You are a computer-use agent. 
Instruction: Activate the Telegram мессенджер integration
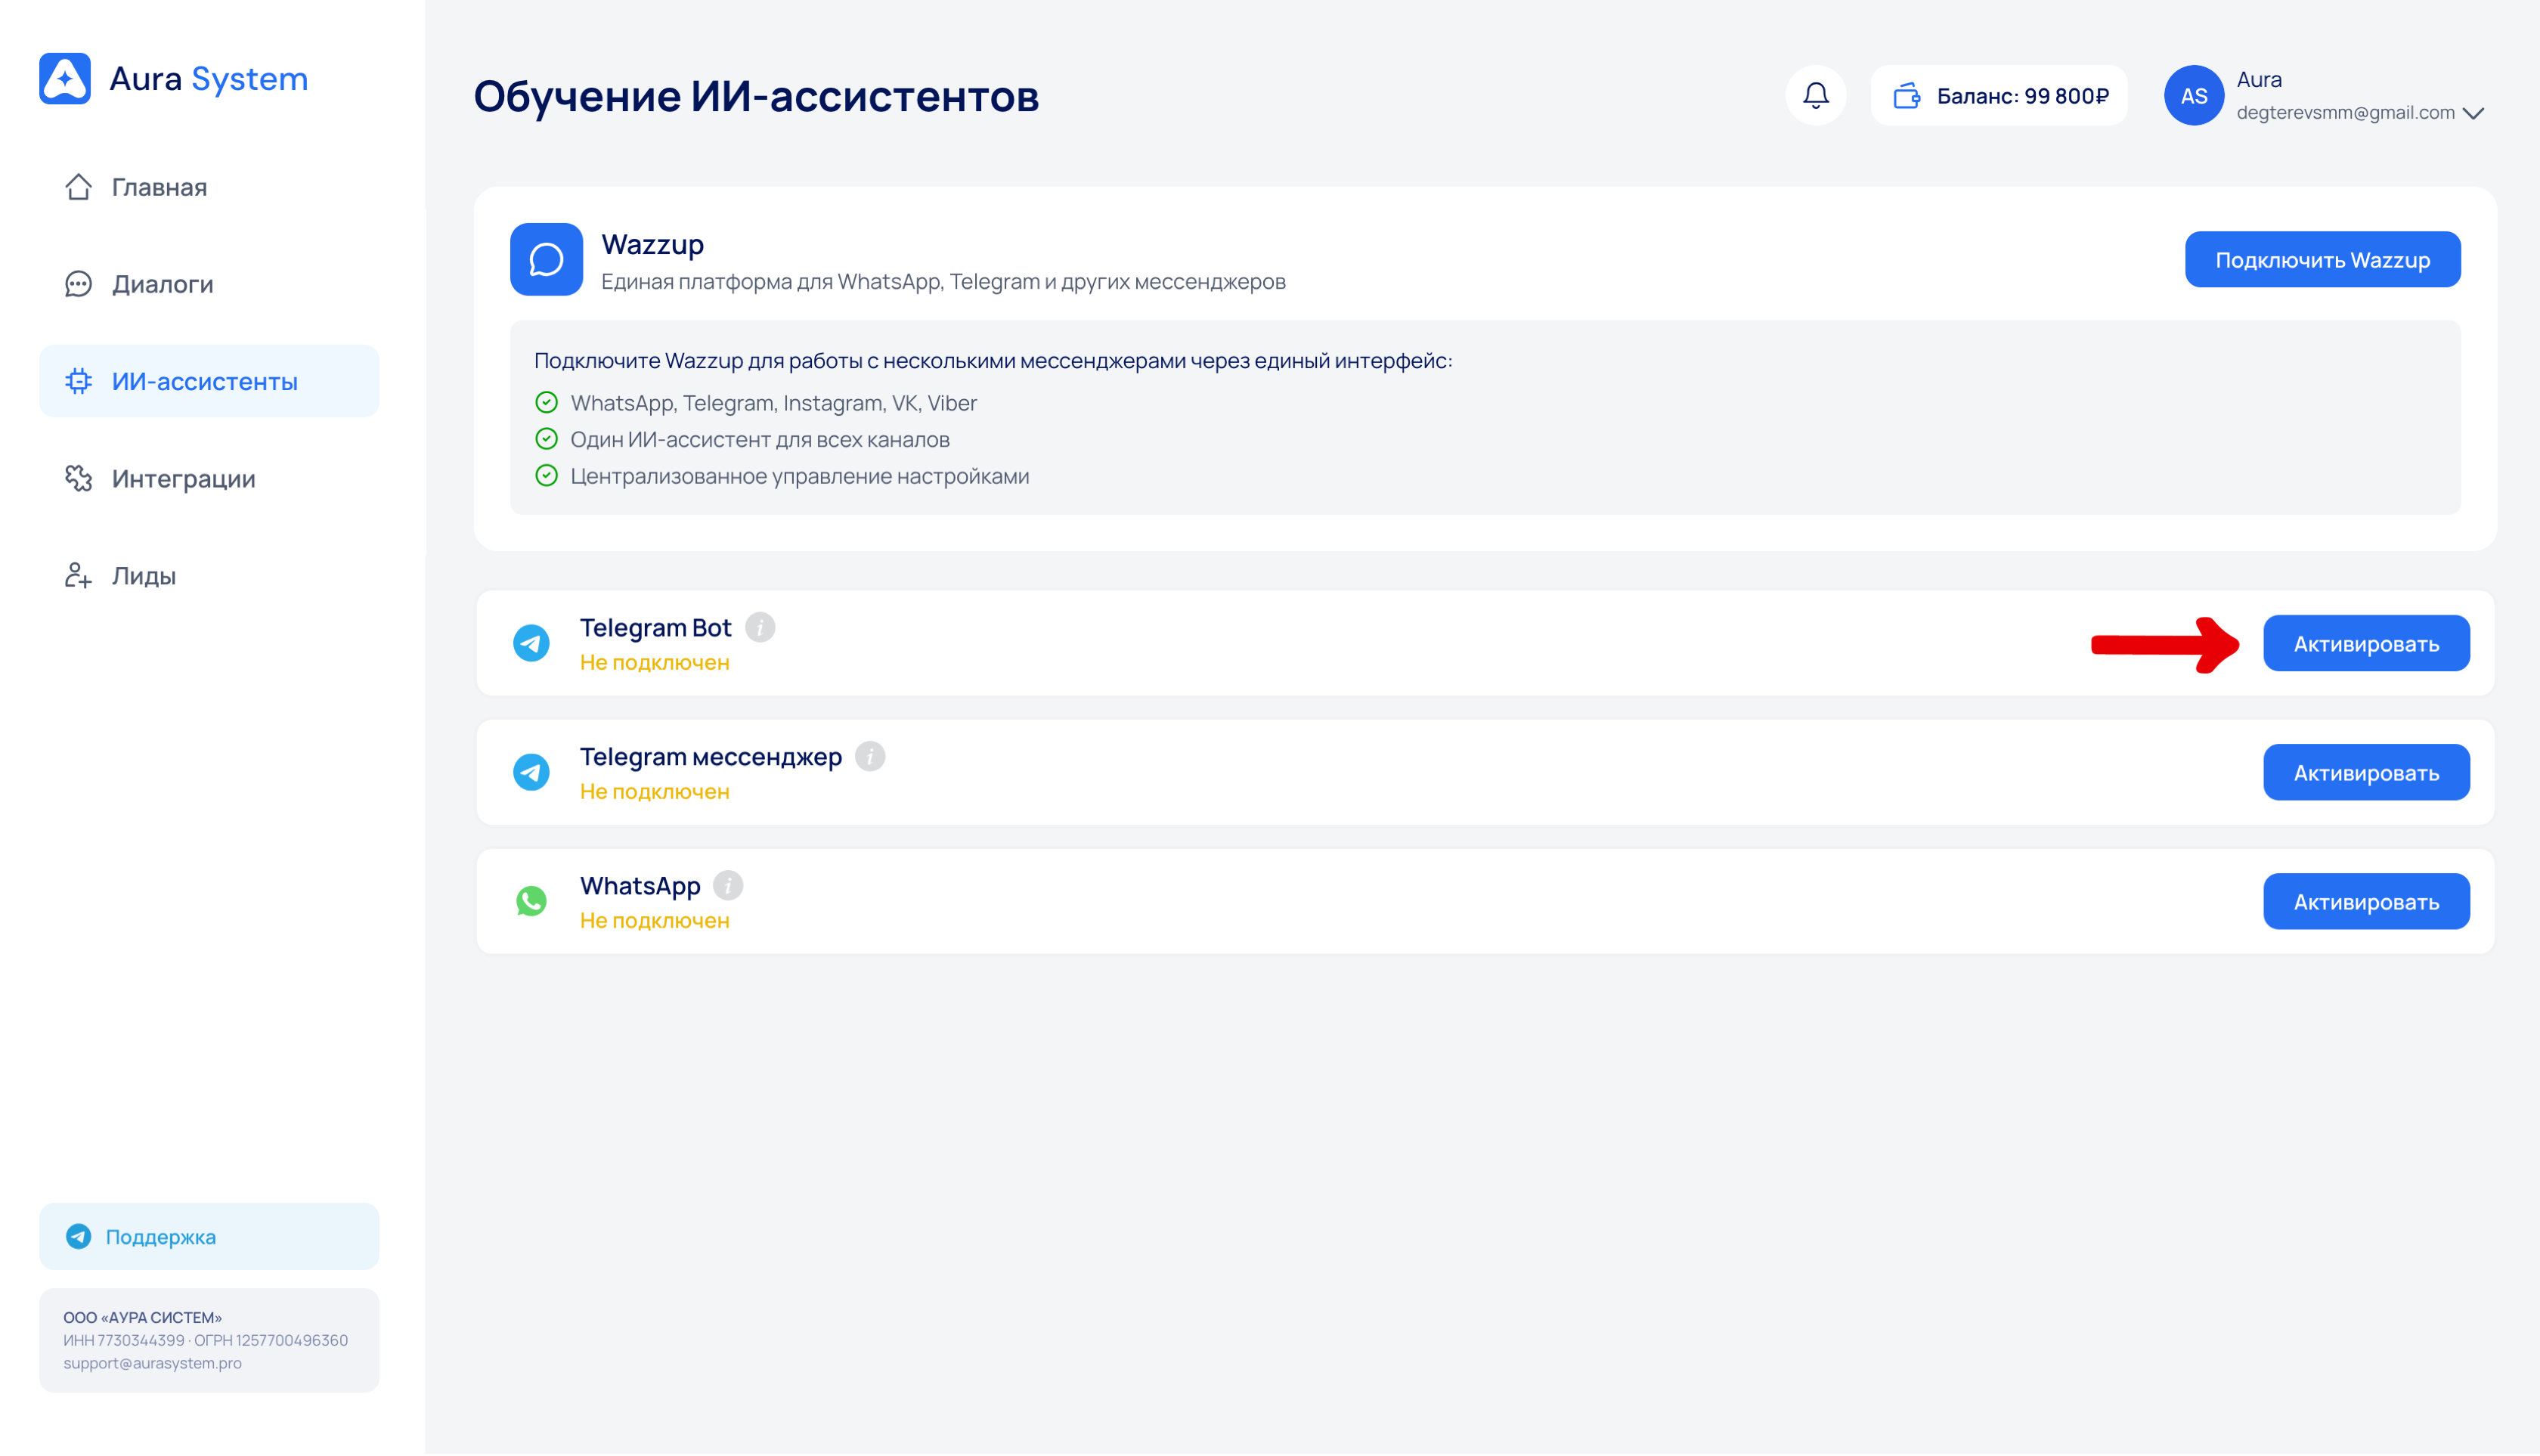point(2365,773)
